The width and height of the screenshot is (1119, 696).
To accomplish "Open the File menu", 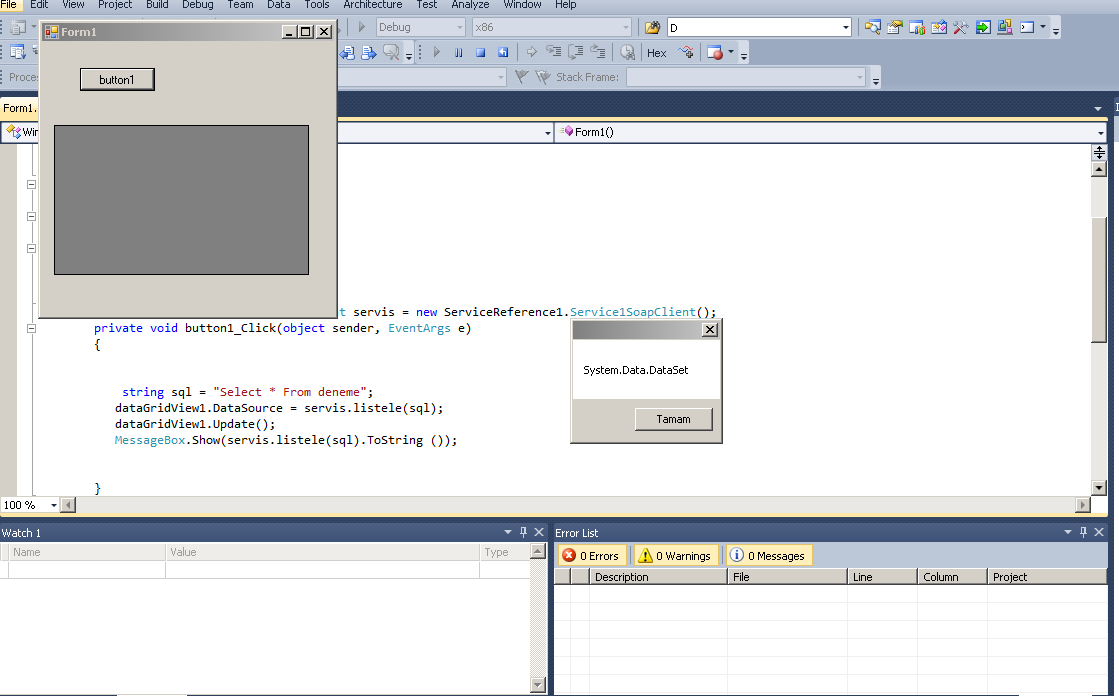I will click(9, 4).
